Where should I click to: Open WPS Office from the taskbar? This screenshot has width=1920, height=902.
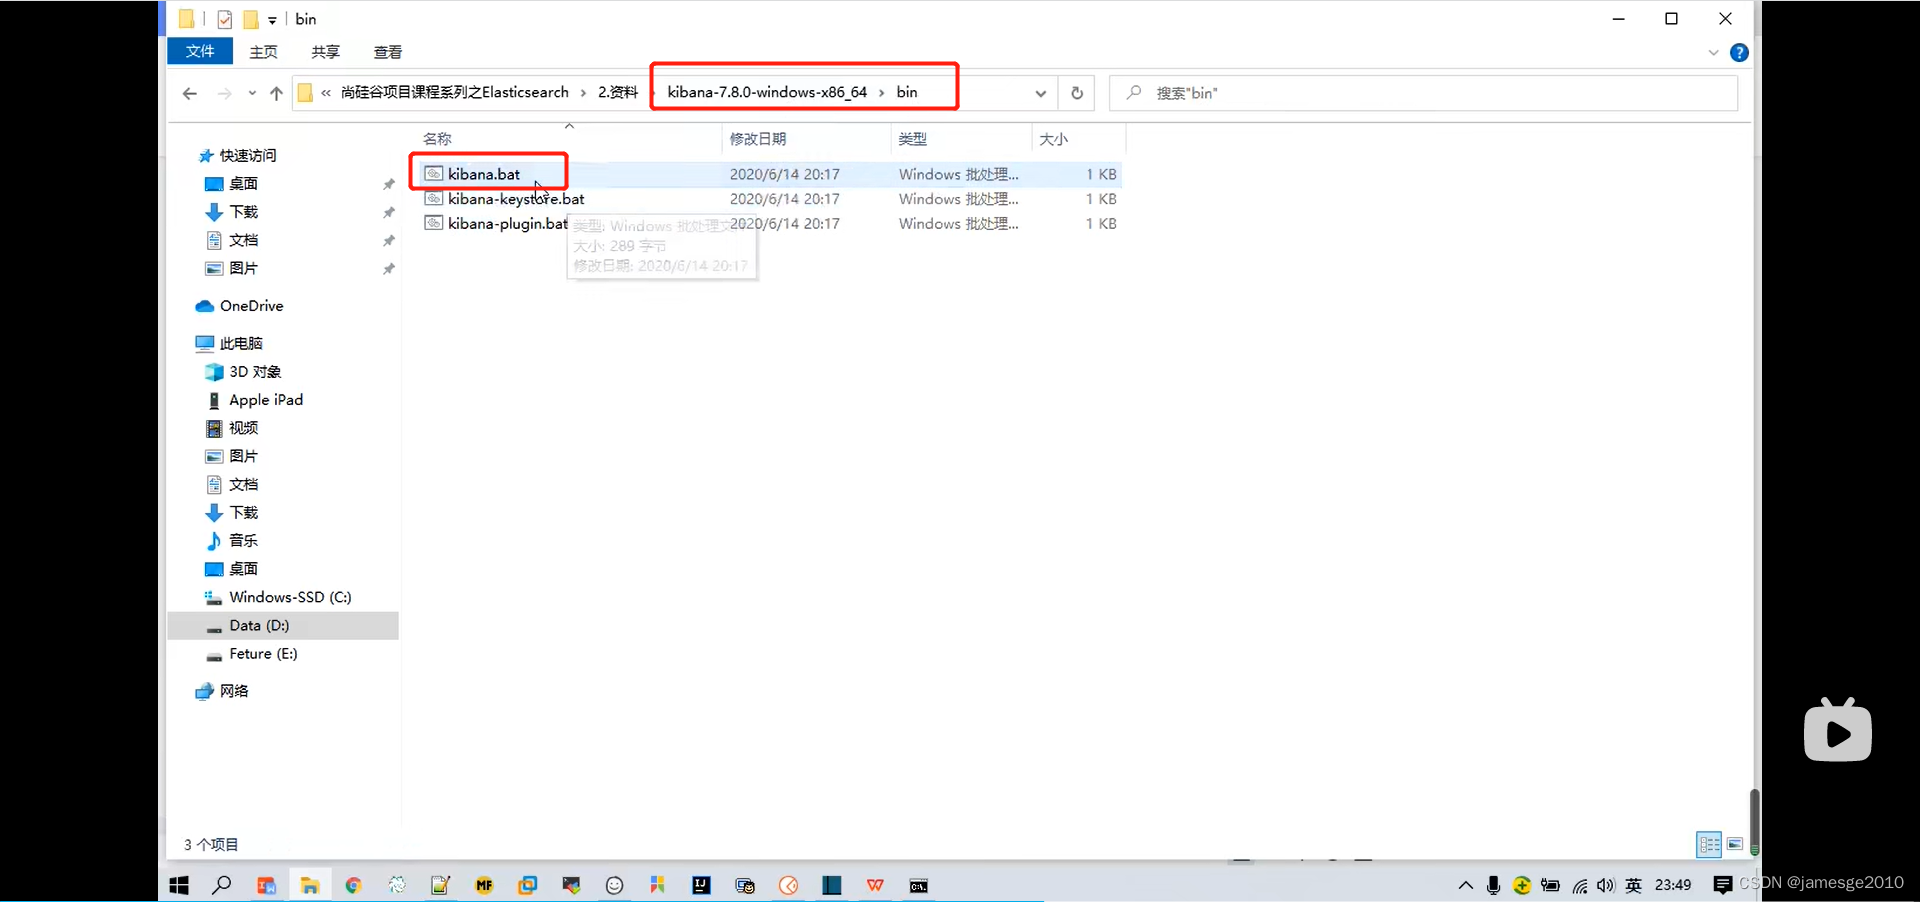coord(875,886)
